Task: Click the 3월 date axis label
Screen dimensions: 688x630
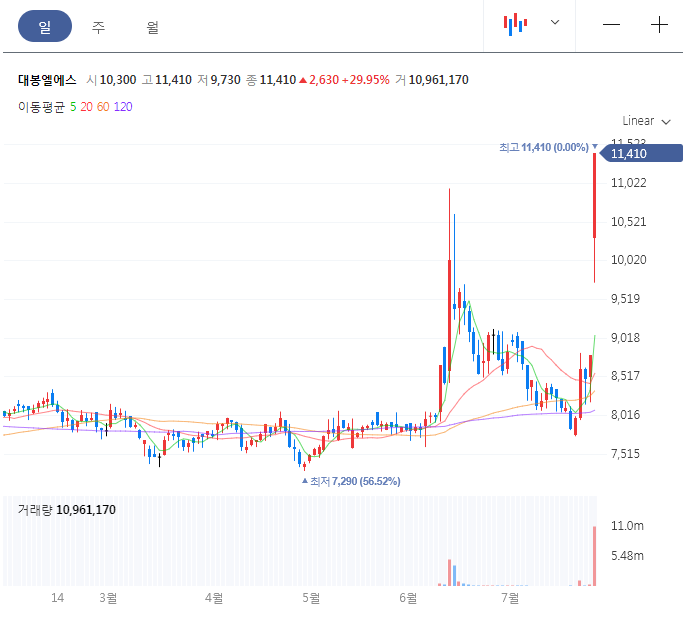Action: click(108, 598)
